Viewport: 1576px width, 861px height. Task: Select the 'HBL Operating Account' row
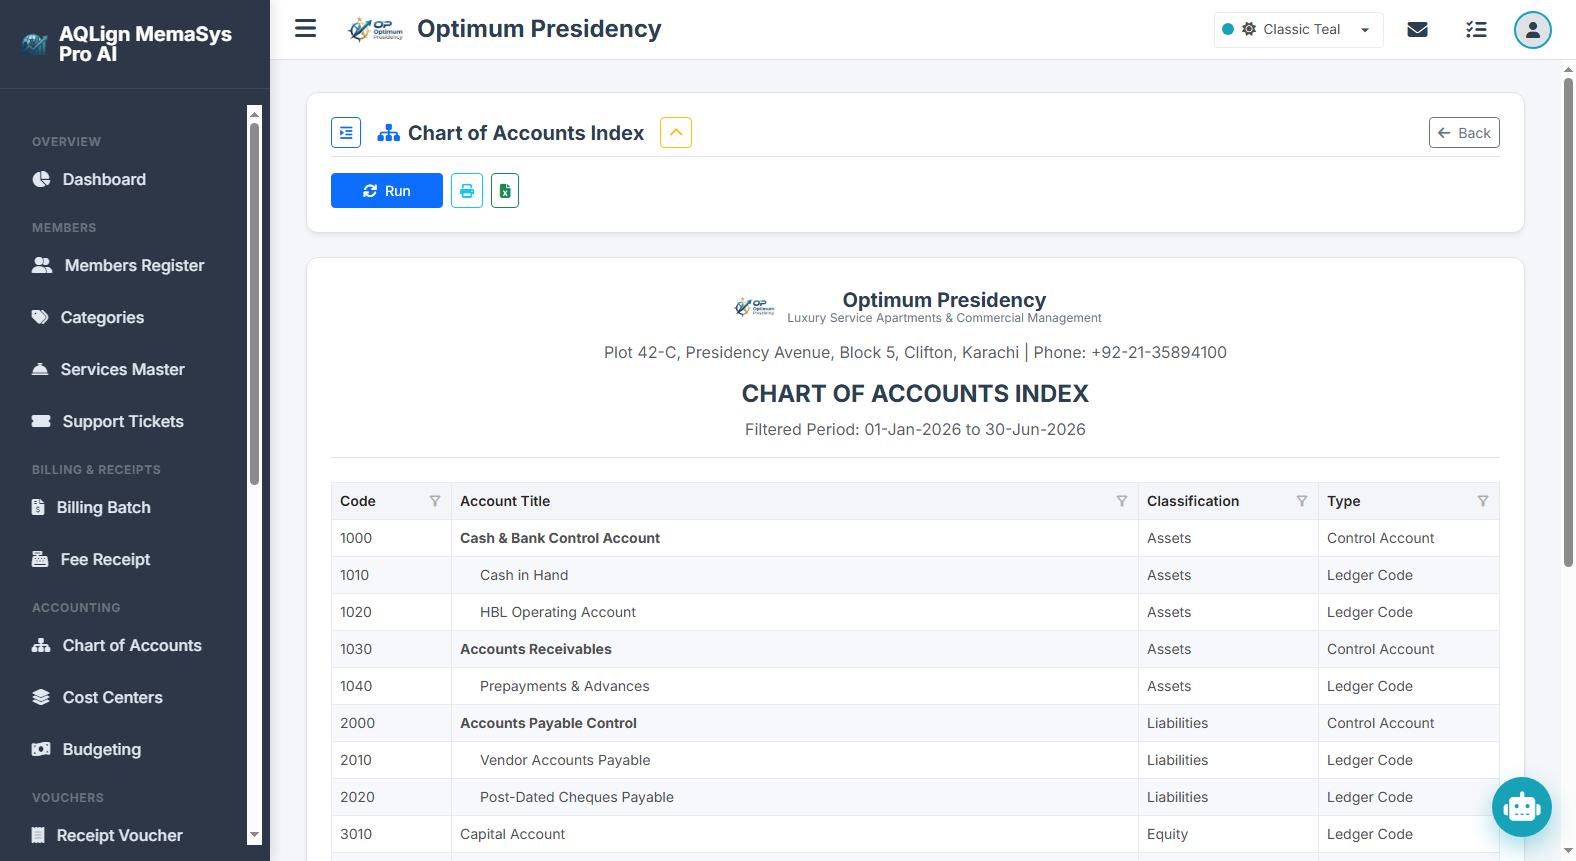[x=915, y=612]
